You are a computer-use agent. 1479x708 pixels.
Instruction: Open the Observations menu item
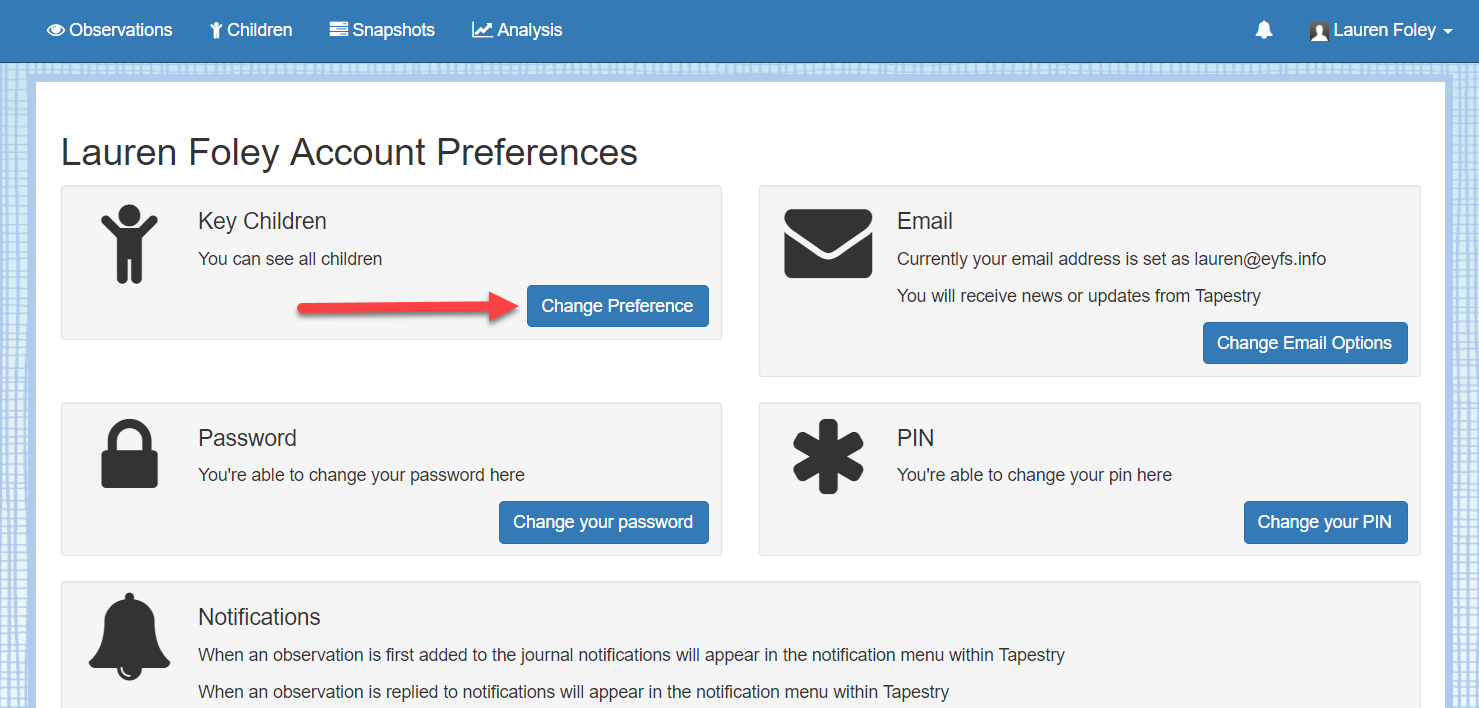(x=110, y=31)
